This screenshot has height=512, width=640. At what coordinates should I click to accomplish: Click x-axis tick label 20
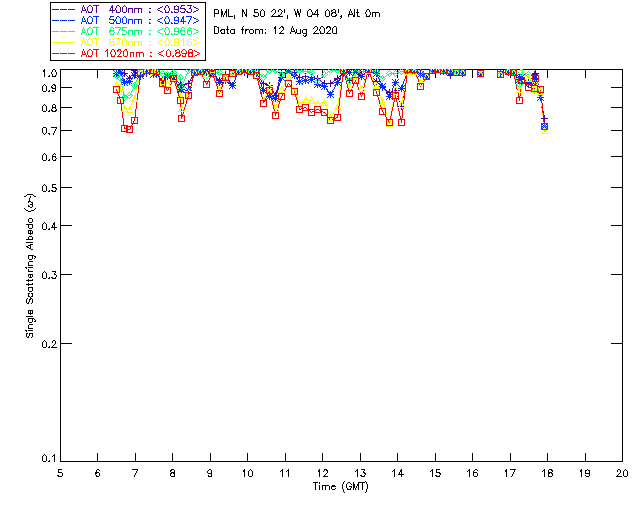tap(622, 474)
